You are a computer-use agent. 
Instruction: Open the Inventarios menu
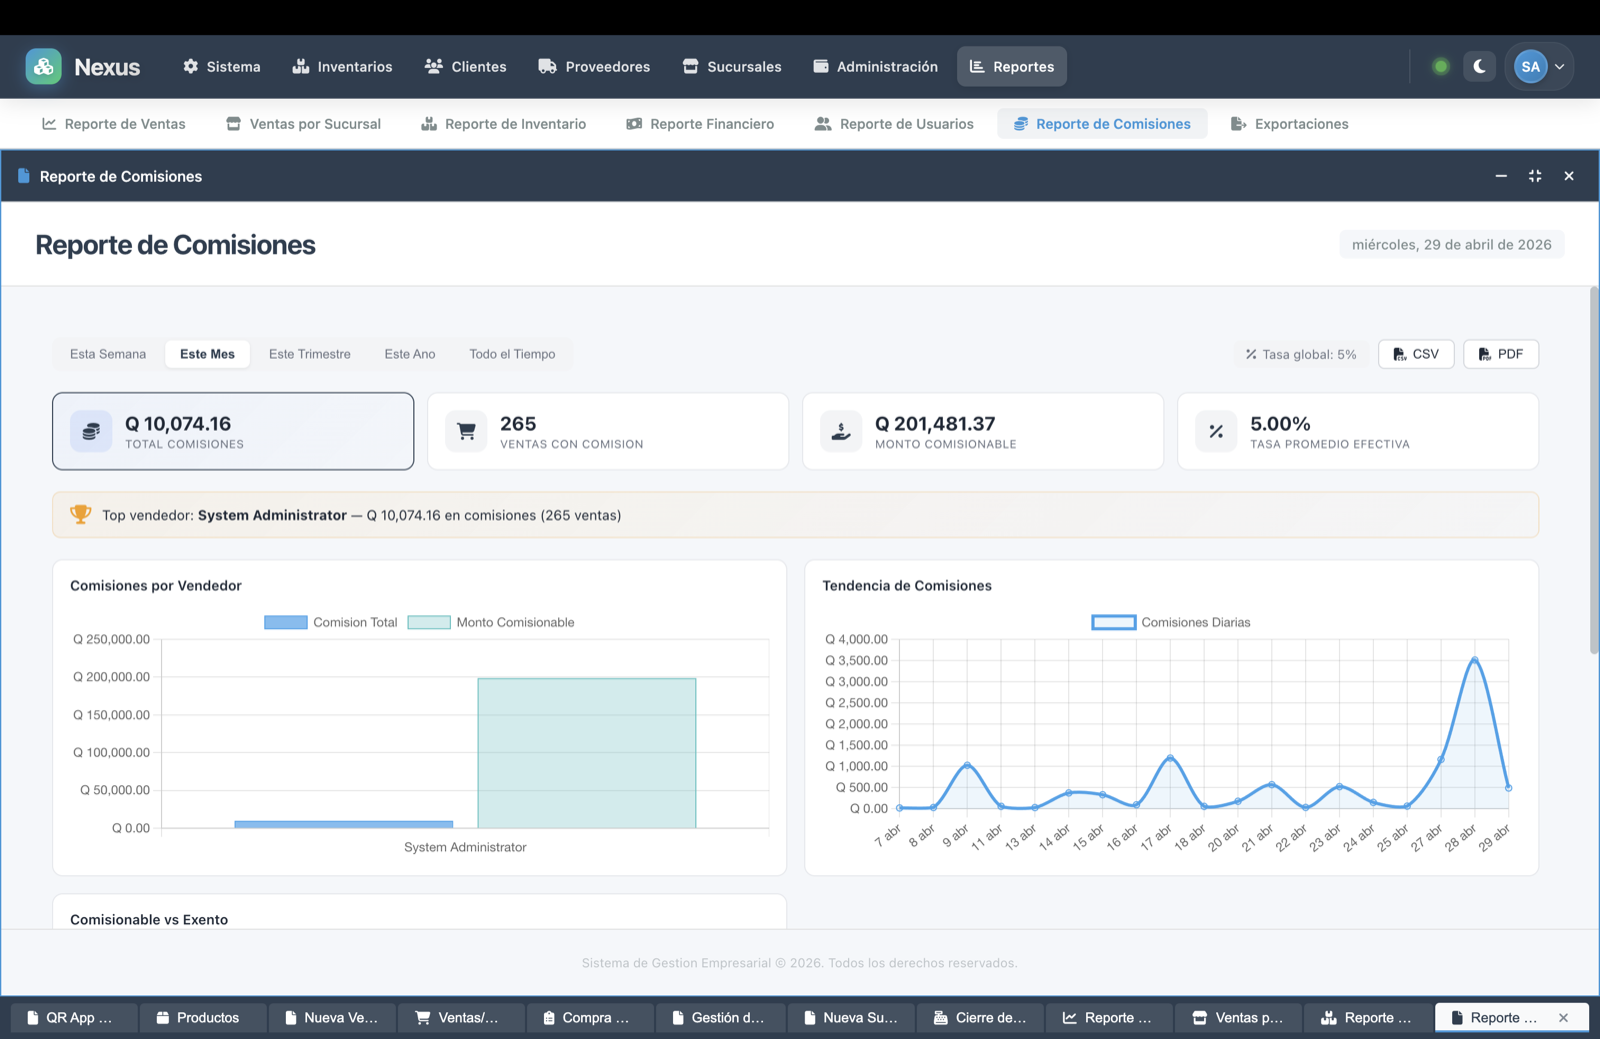(342, 67)
